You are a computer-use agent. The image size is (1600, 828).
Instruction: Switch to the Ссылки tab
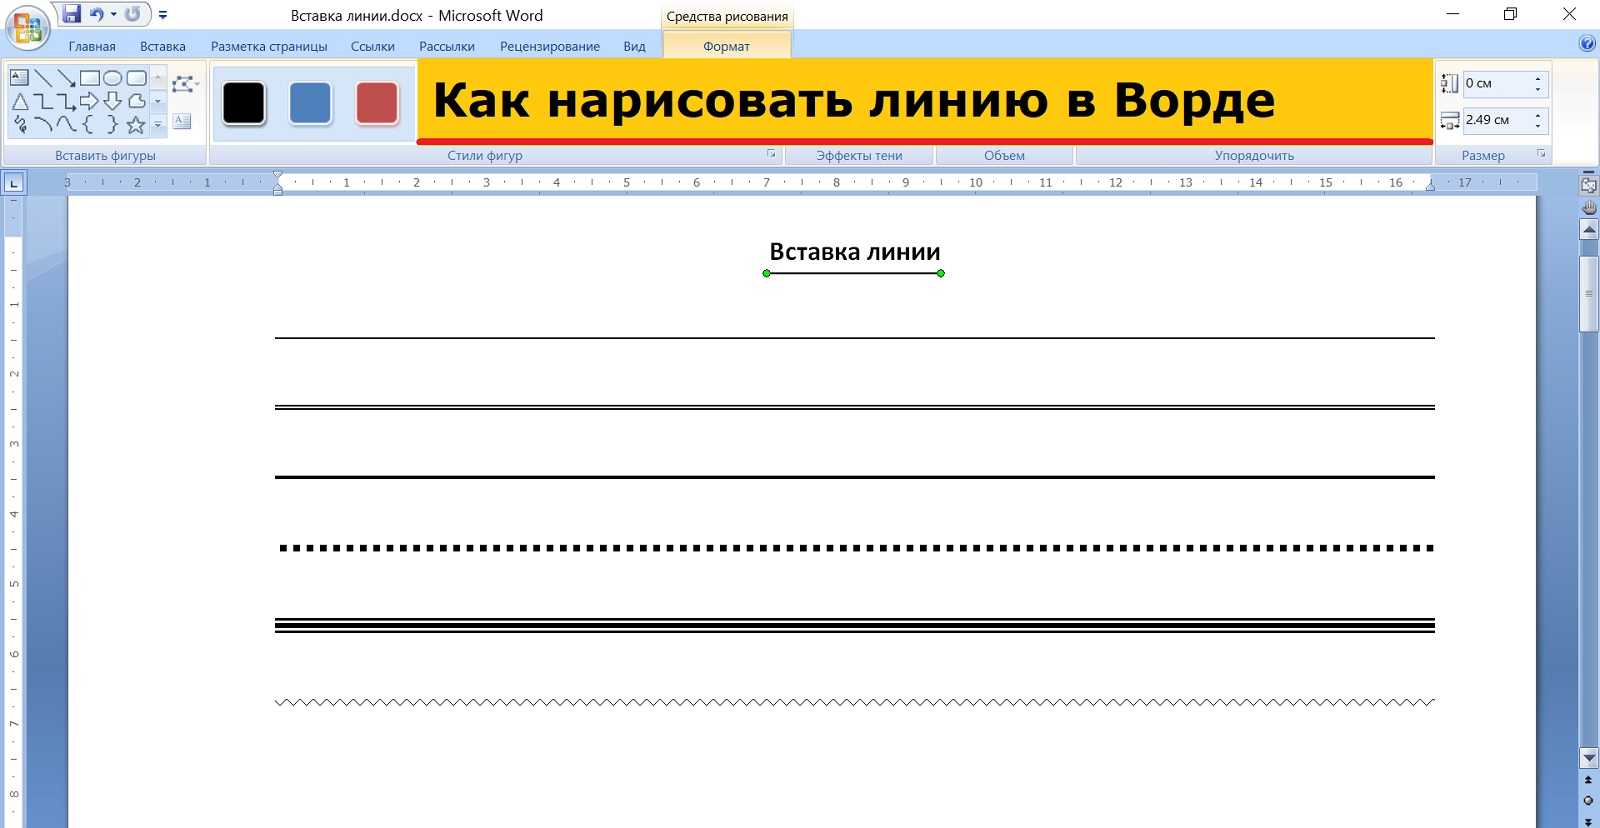point(373,46)
